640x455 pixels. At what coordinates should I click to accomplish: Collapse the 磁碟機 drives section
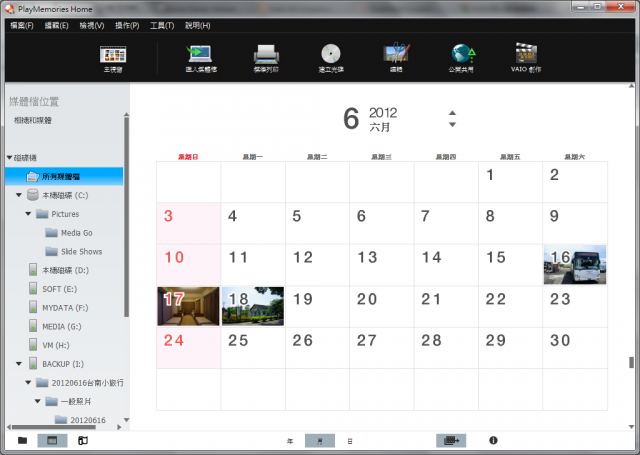(x=9, y=158)
